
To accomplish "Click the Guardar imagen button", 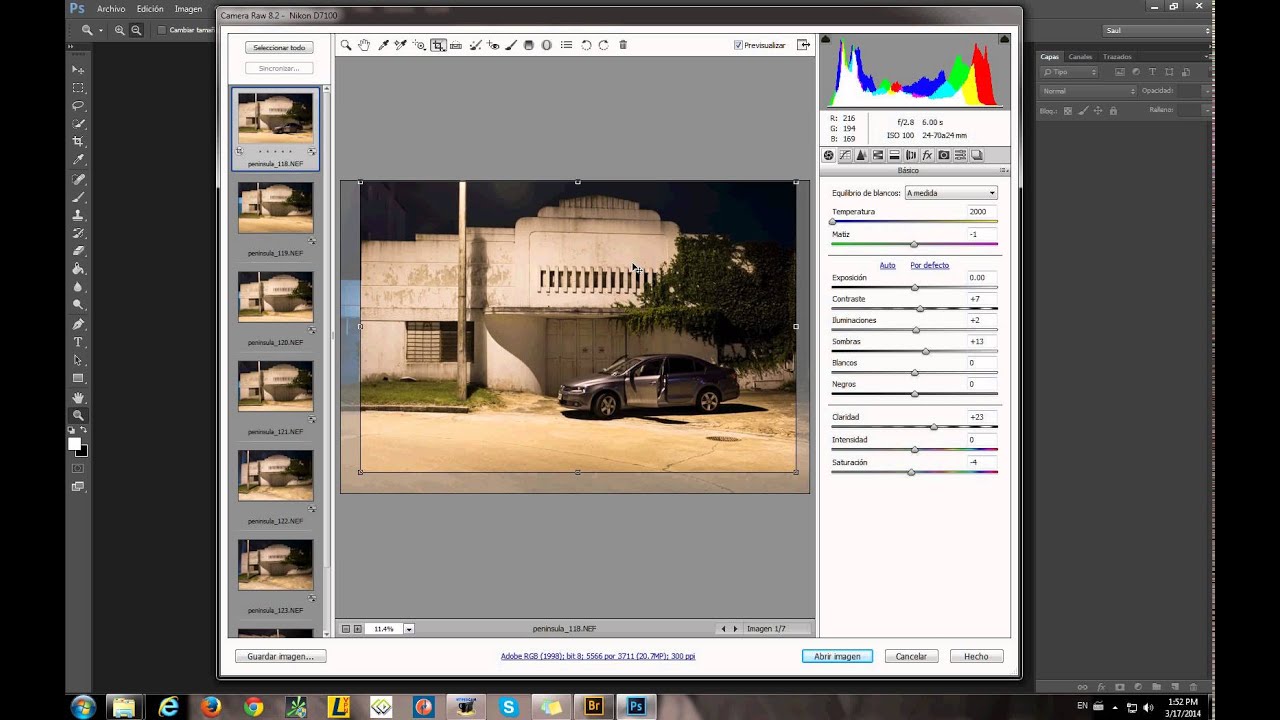I will (x=280, y=657).
